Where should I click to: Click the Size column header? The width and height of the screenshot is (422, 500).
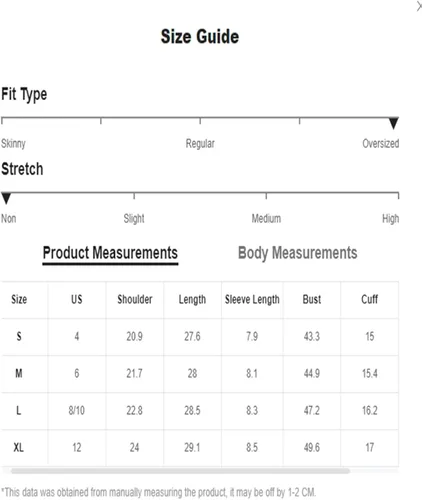(19, 299)
